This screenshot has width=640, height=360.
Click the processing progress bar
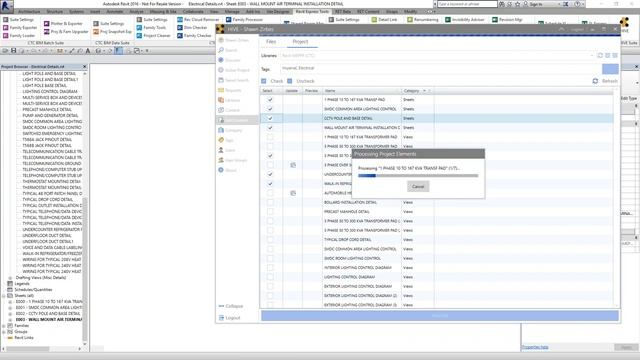pyautogui.click(x=418, y=176)
